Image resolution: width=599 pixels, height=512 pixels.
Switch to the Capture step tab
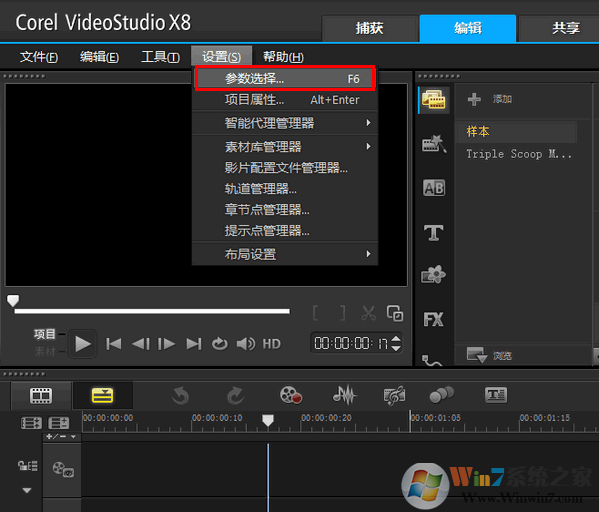click(x=370, y=28)
